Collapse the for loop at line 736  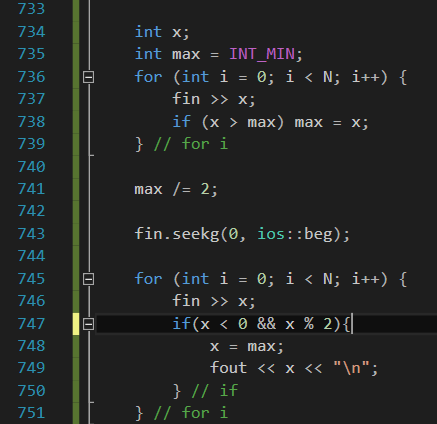pos(88,77)
